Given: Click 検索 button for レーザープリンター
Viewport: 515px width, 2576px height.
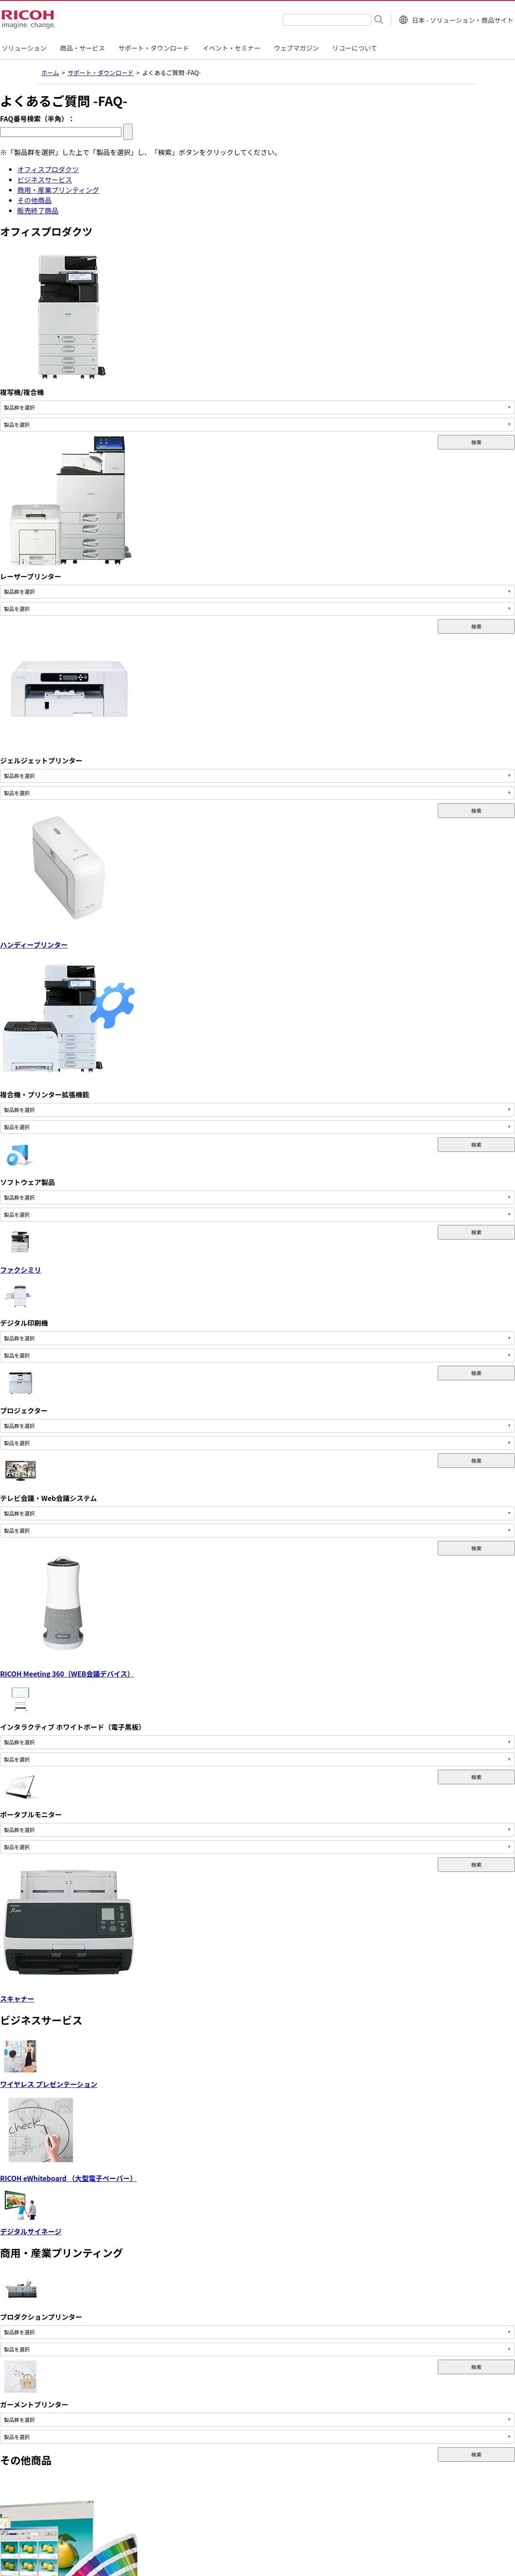Looking at the screenshot, I should 476,626.
